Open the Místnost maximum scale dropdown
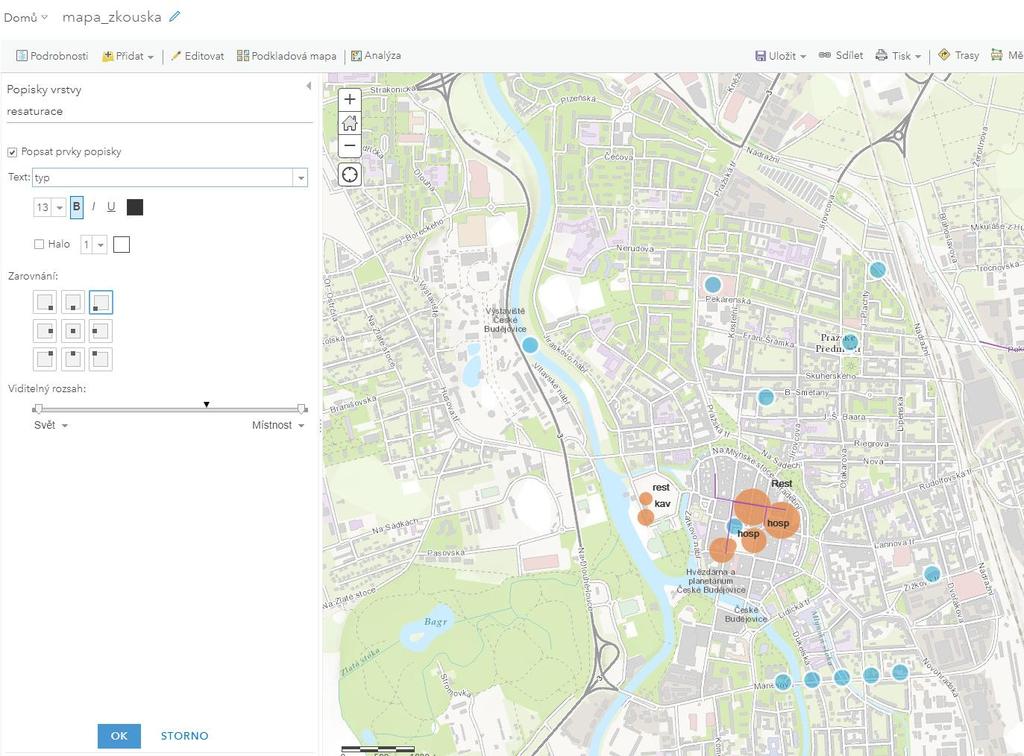 coord(278,426)
